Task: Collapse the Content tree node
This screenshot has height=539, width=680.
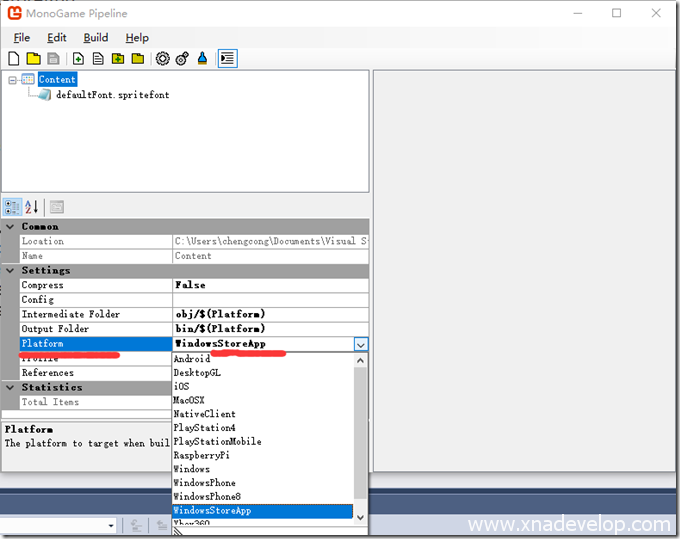Action: point(11,80)
